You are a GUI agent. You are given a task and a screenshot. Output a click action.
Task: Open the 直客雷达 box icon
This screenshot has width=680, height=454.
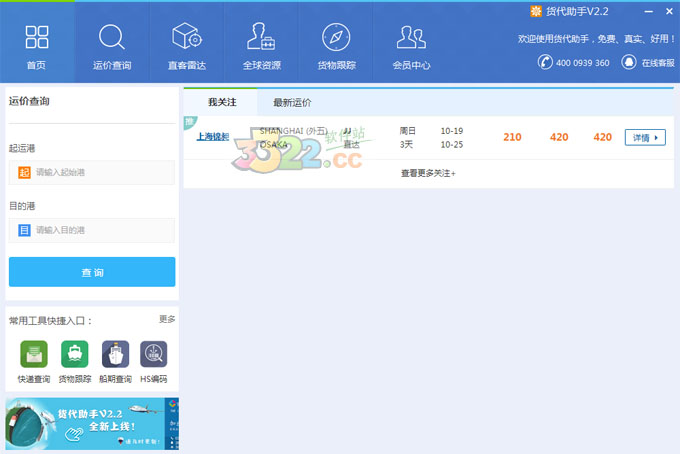click(x=187, y=36)
